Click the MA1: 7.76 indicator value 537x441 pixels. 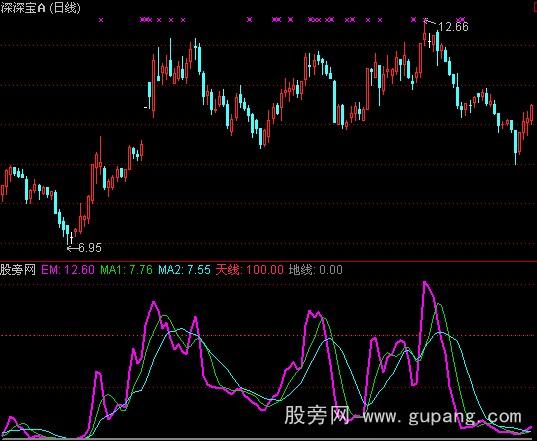(x=126, y=269)
